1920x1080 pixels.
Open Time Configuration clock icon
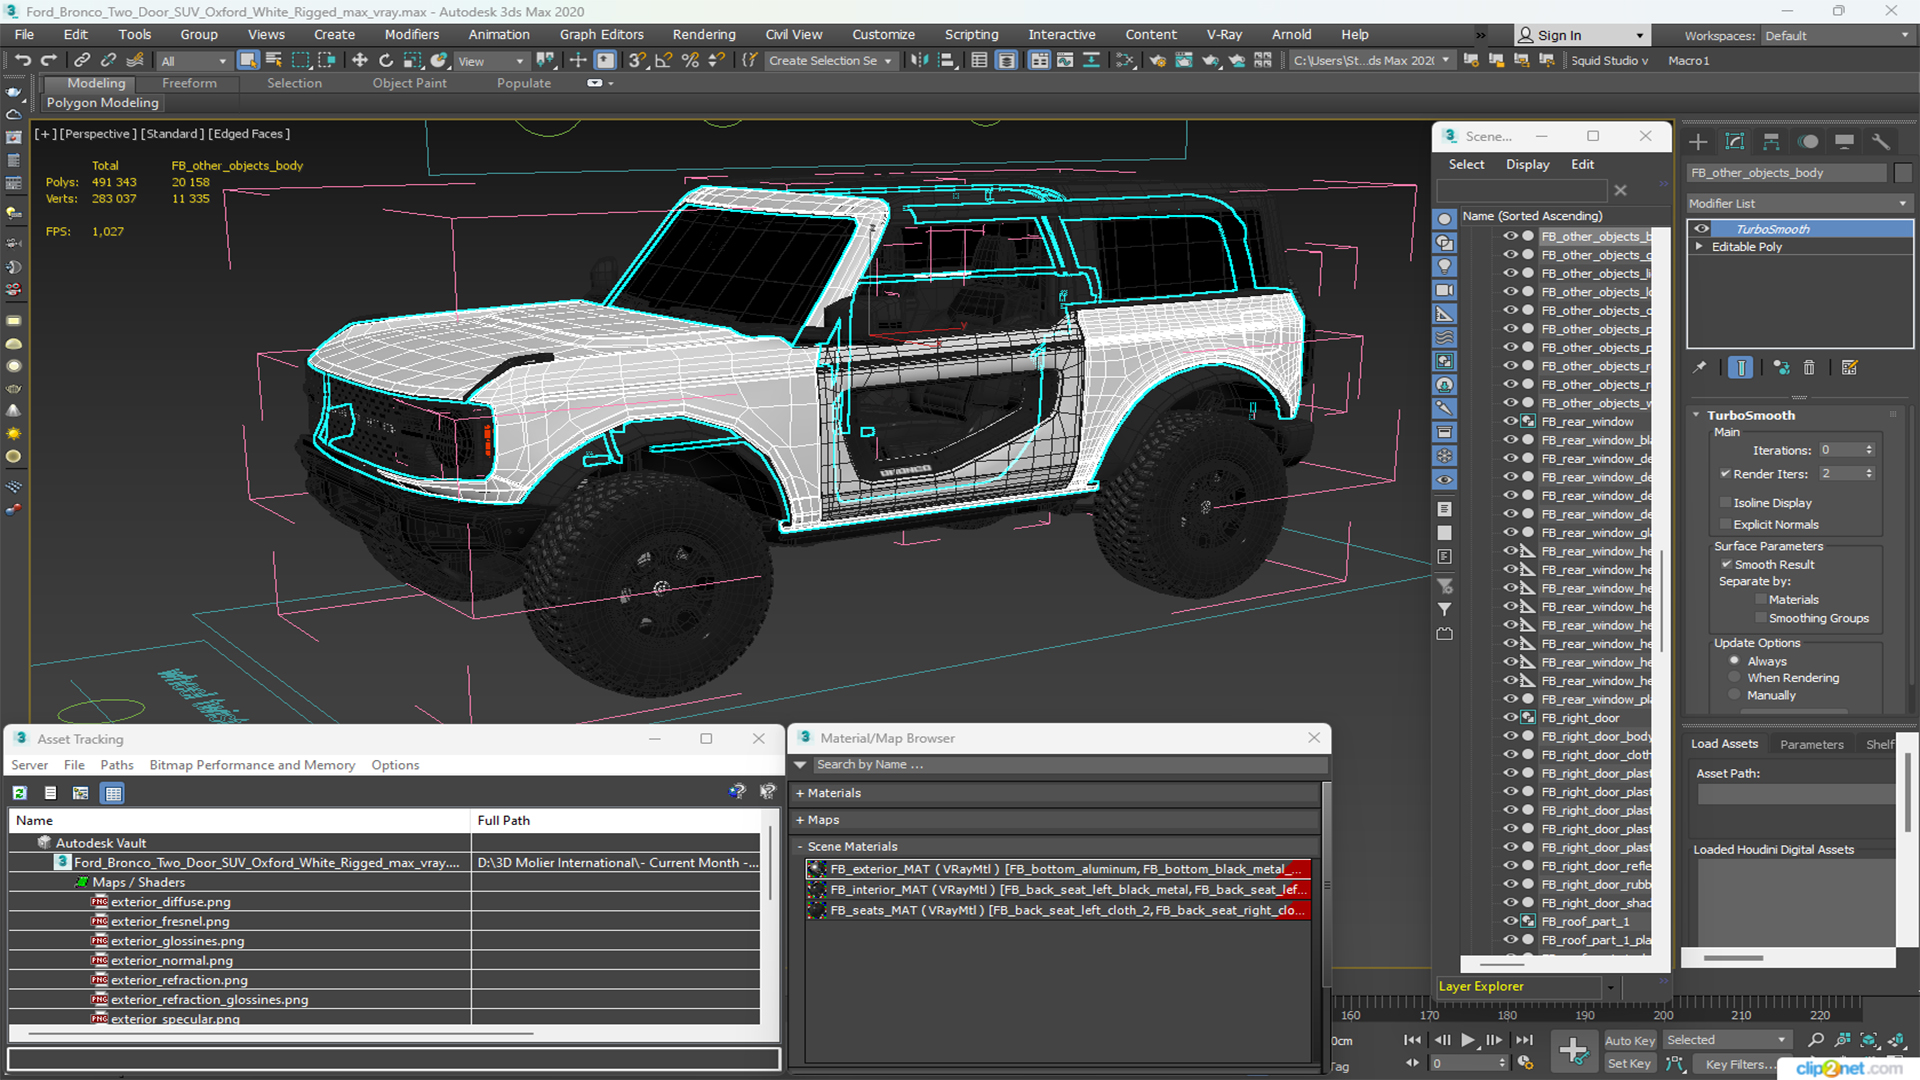pyautogui.click(x=1525, y=1063)
